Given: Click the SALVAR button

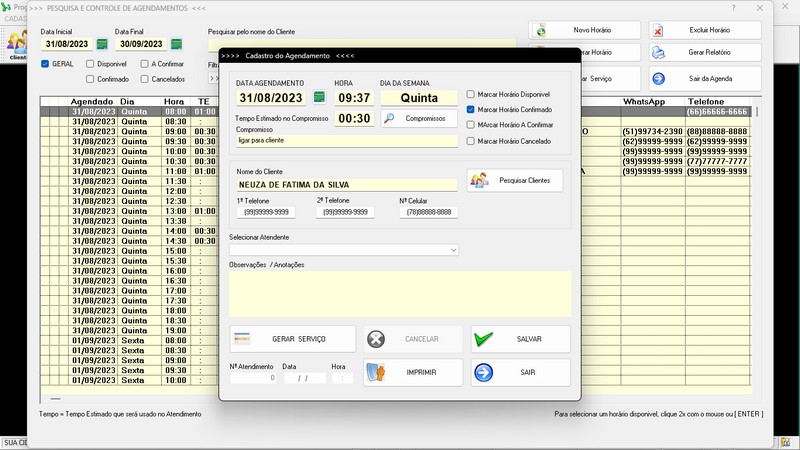Looking at the screenshot, I should point(520,339).
